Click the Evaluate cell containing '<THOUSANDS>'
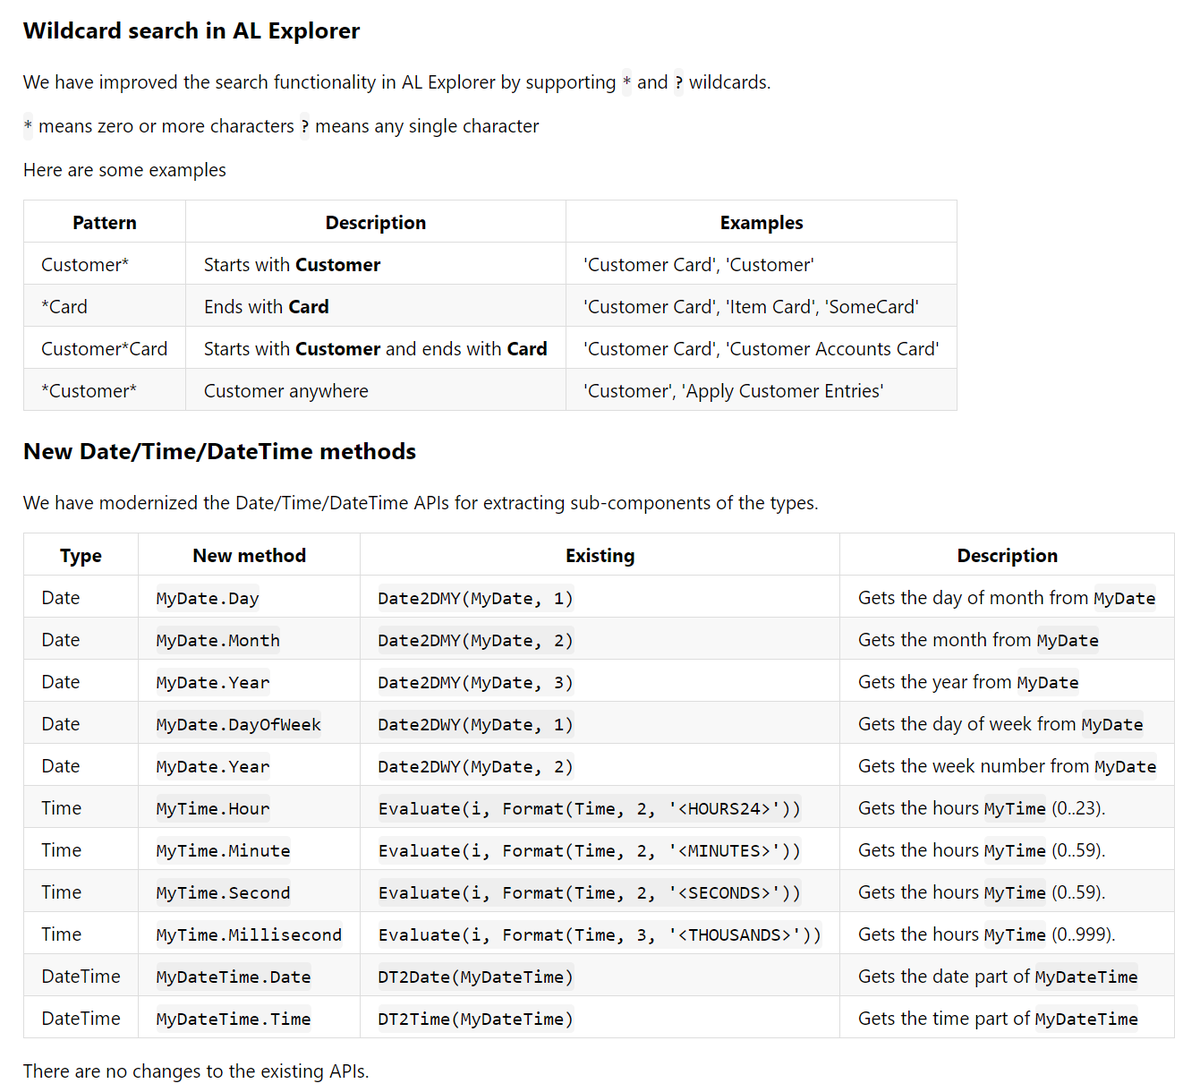This screenshot has height=1092, width=1200. (x=600, y=933)
